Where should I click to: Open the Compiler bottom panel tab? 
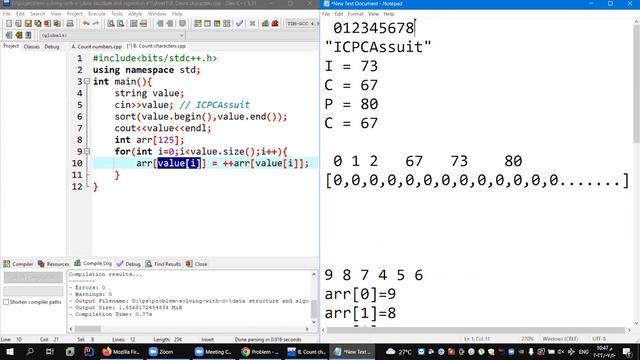click(18, 264)
